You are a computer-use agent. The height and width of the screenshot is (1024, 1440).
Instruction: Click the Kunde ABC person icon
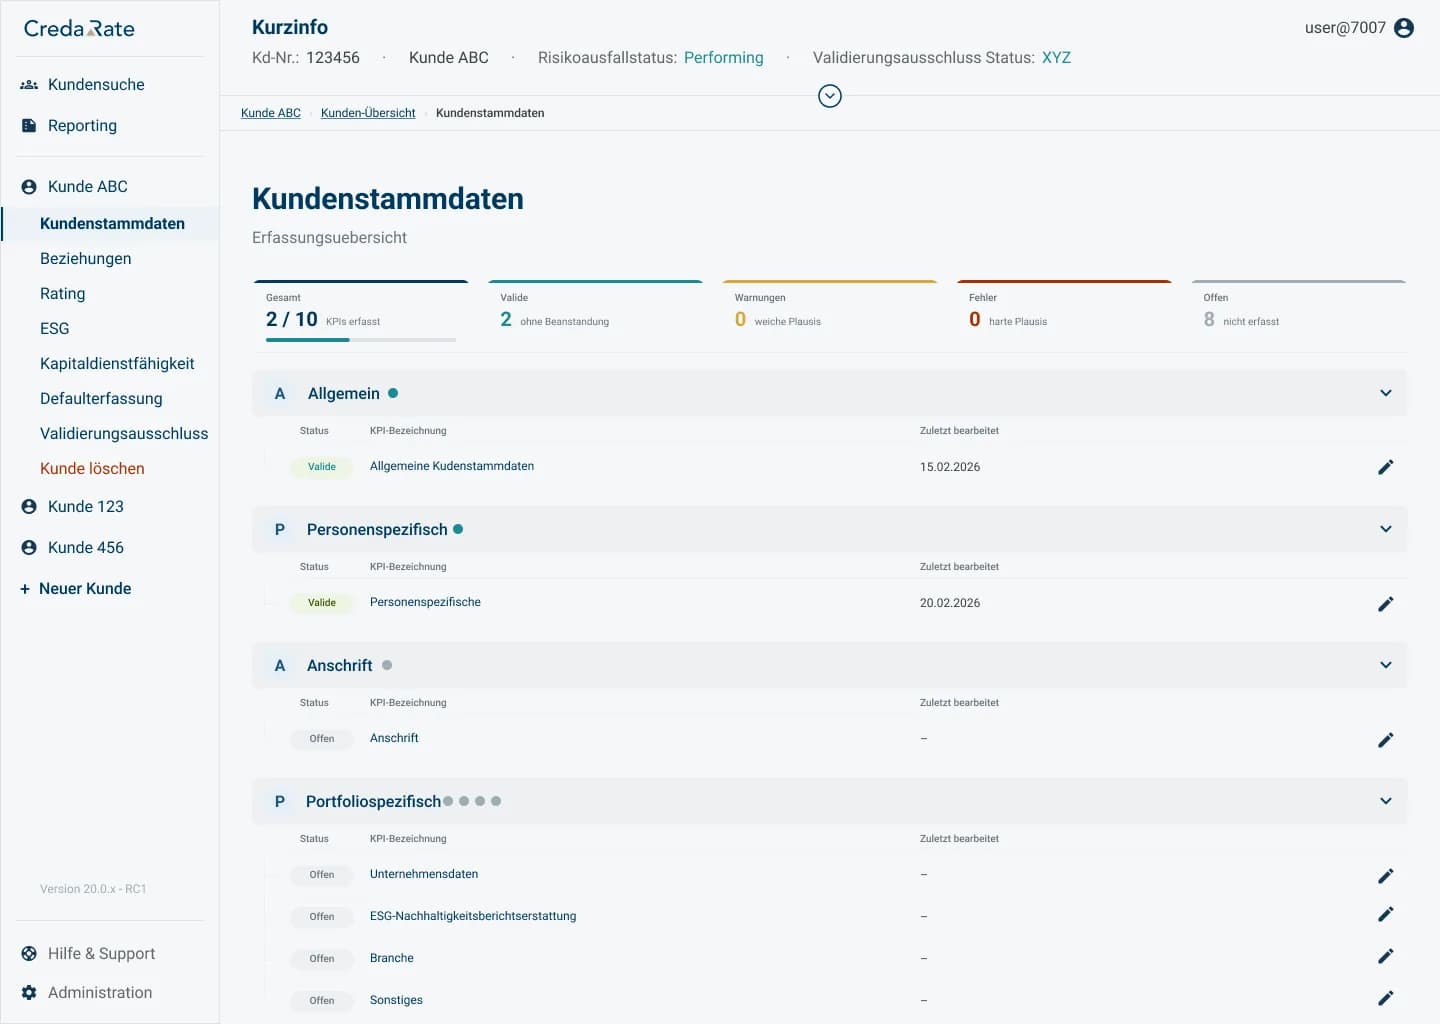29,187
